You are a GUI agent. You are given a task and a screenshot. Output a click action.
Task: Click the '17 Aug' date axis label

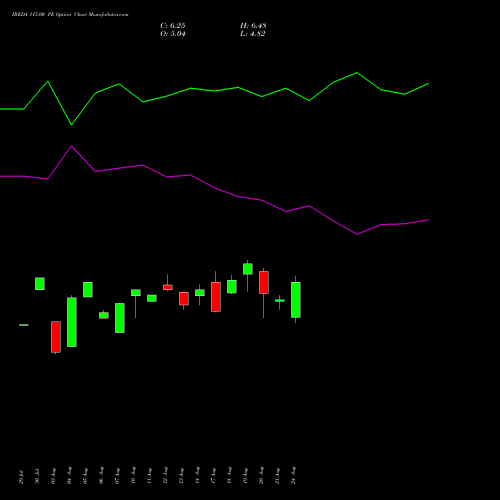pos(213,476)
